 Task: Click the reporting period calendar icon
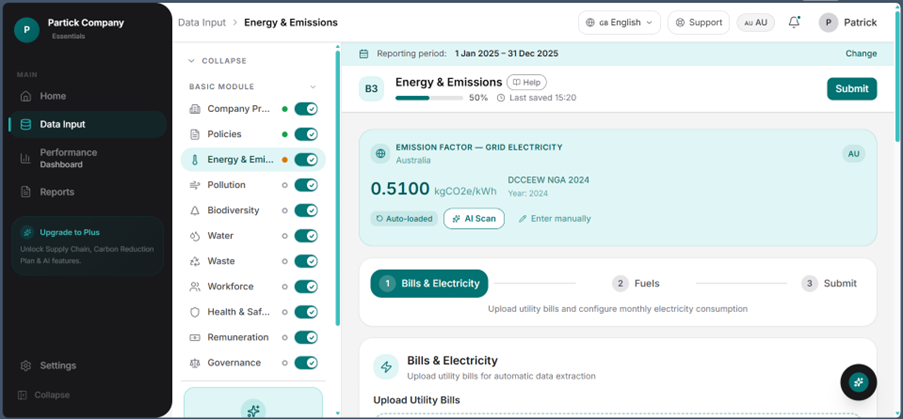pos(364,54)
